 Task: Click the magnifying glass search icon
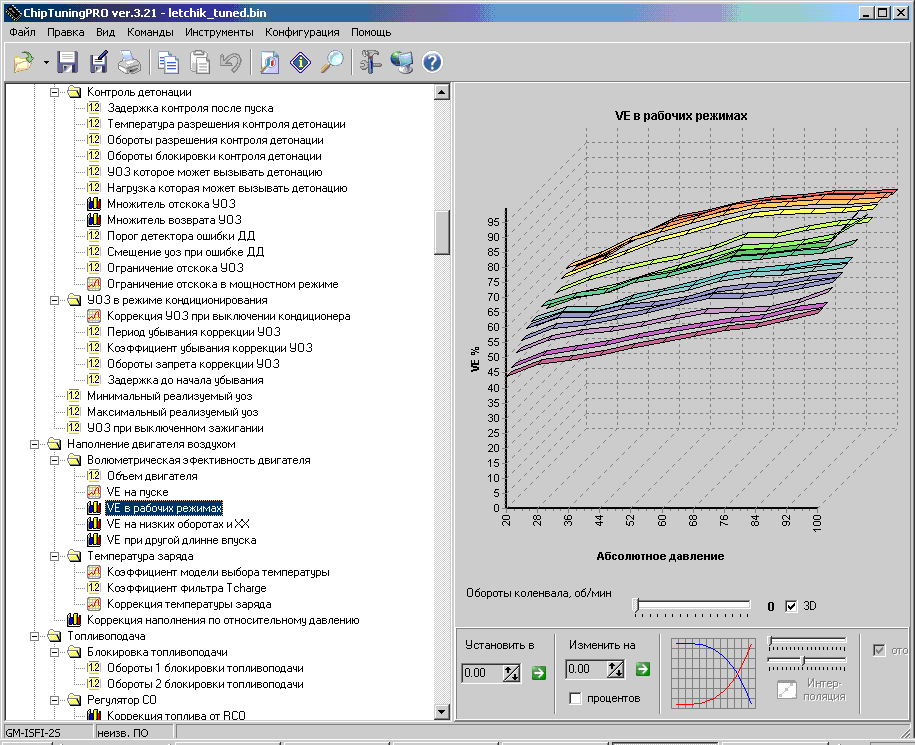pyautogui.click(x=332, y=63)
